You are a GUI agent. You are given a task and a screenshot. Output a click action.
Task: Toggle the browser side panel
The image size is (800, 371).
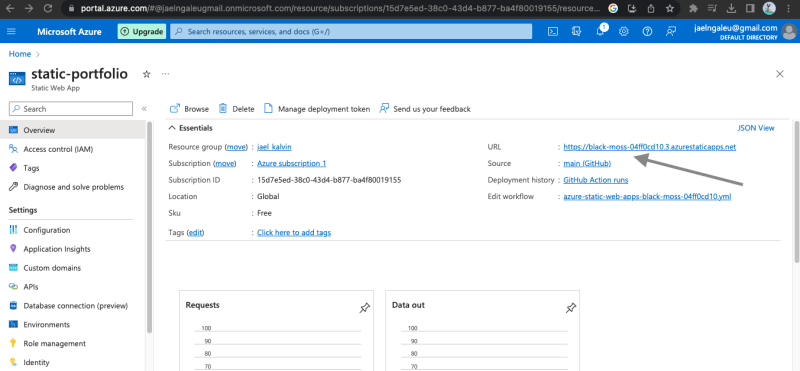click(x=749, y=8)
